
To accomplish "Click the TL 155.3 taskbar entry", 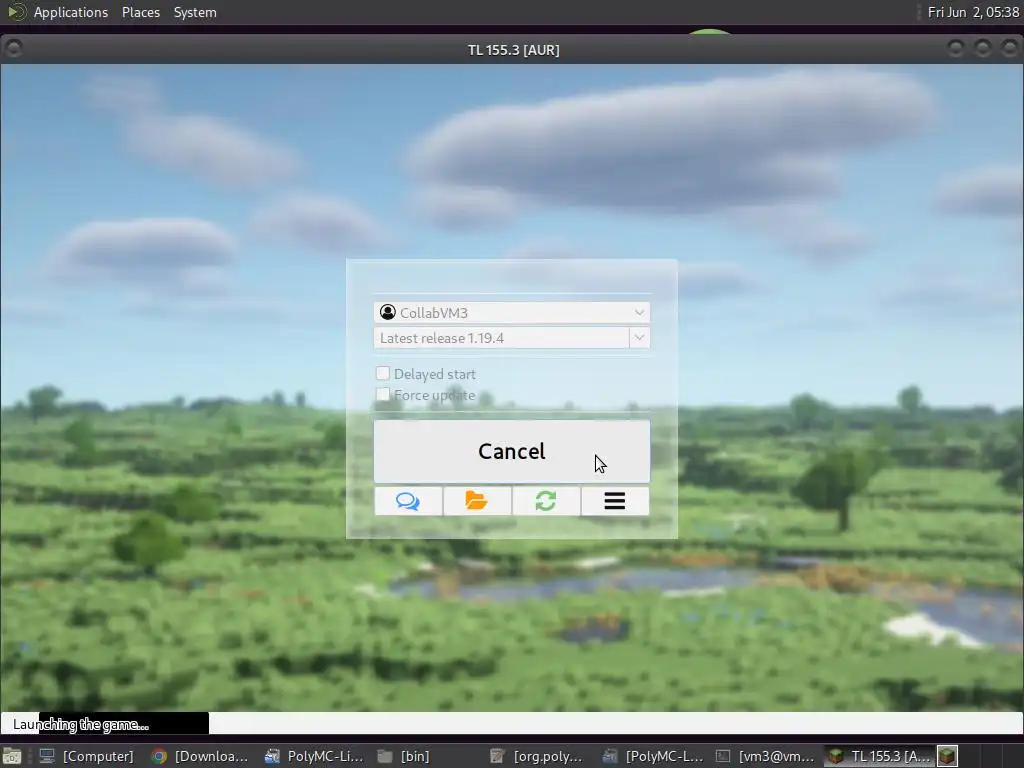I will pos(879,756).
